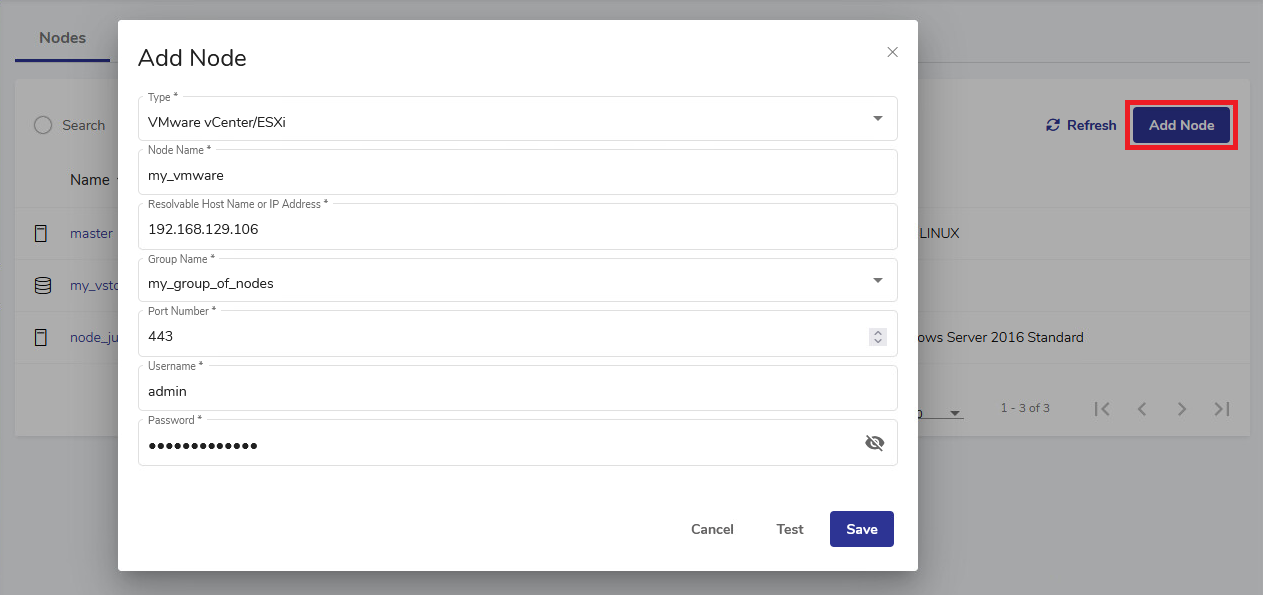
Task: Switch to the Nodes tab
Action: 62,38
